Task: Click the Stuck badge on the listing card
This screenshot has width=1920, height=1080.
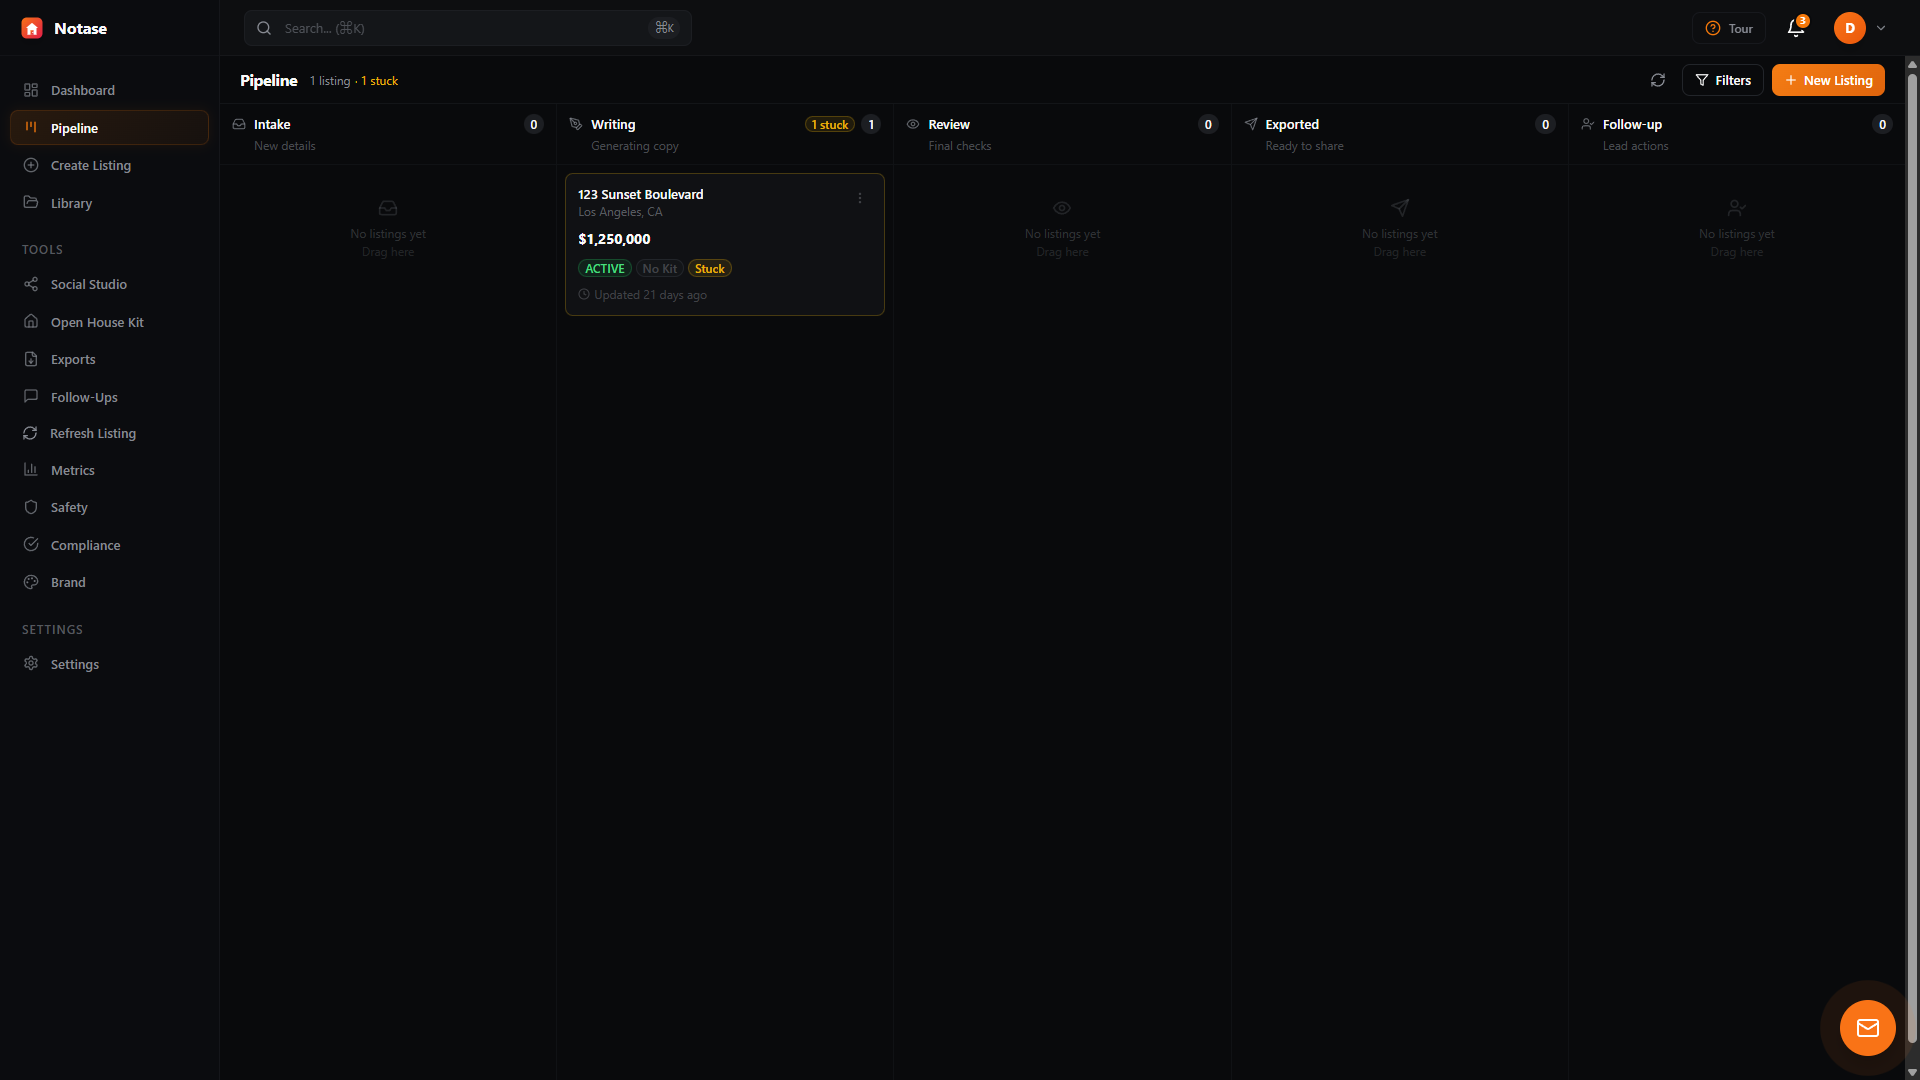Action: click(x=709, y=268)
